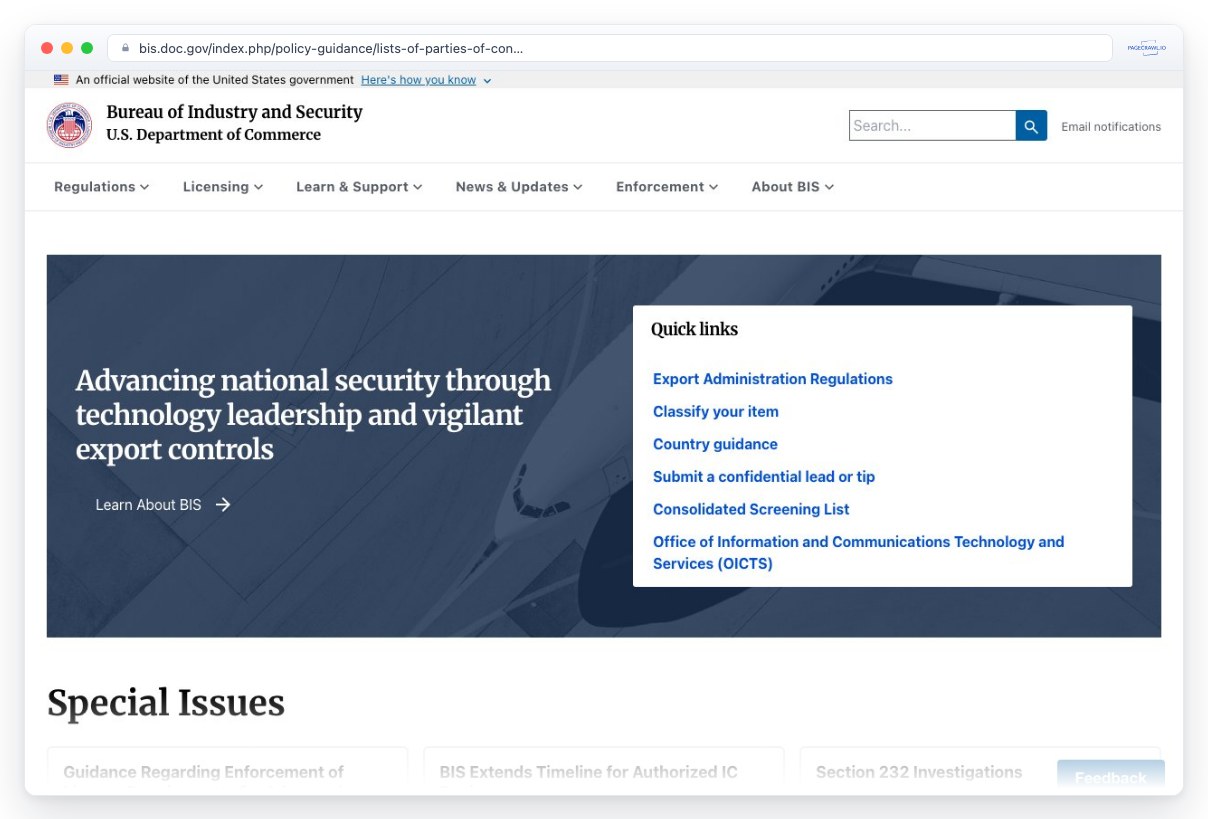1208x819 pixels.
Task: Click the Bureau of Industry and Security title
Action: 234,112
